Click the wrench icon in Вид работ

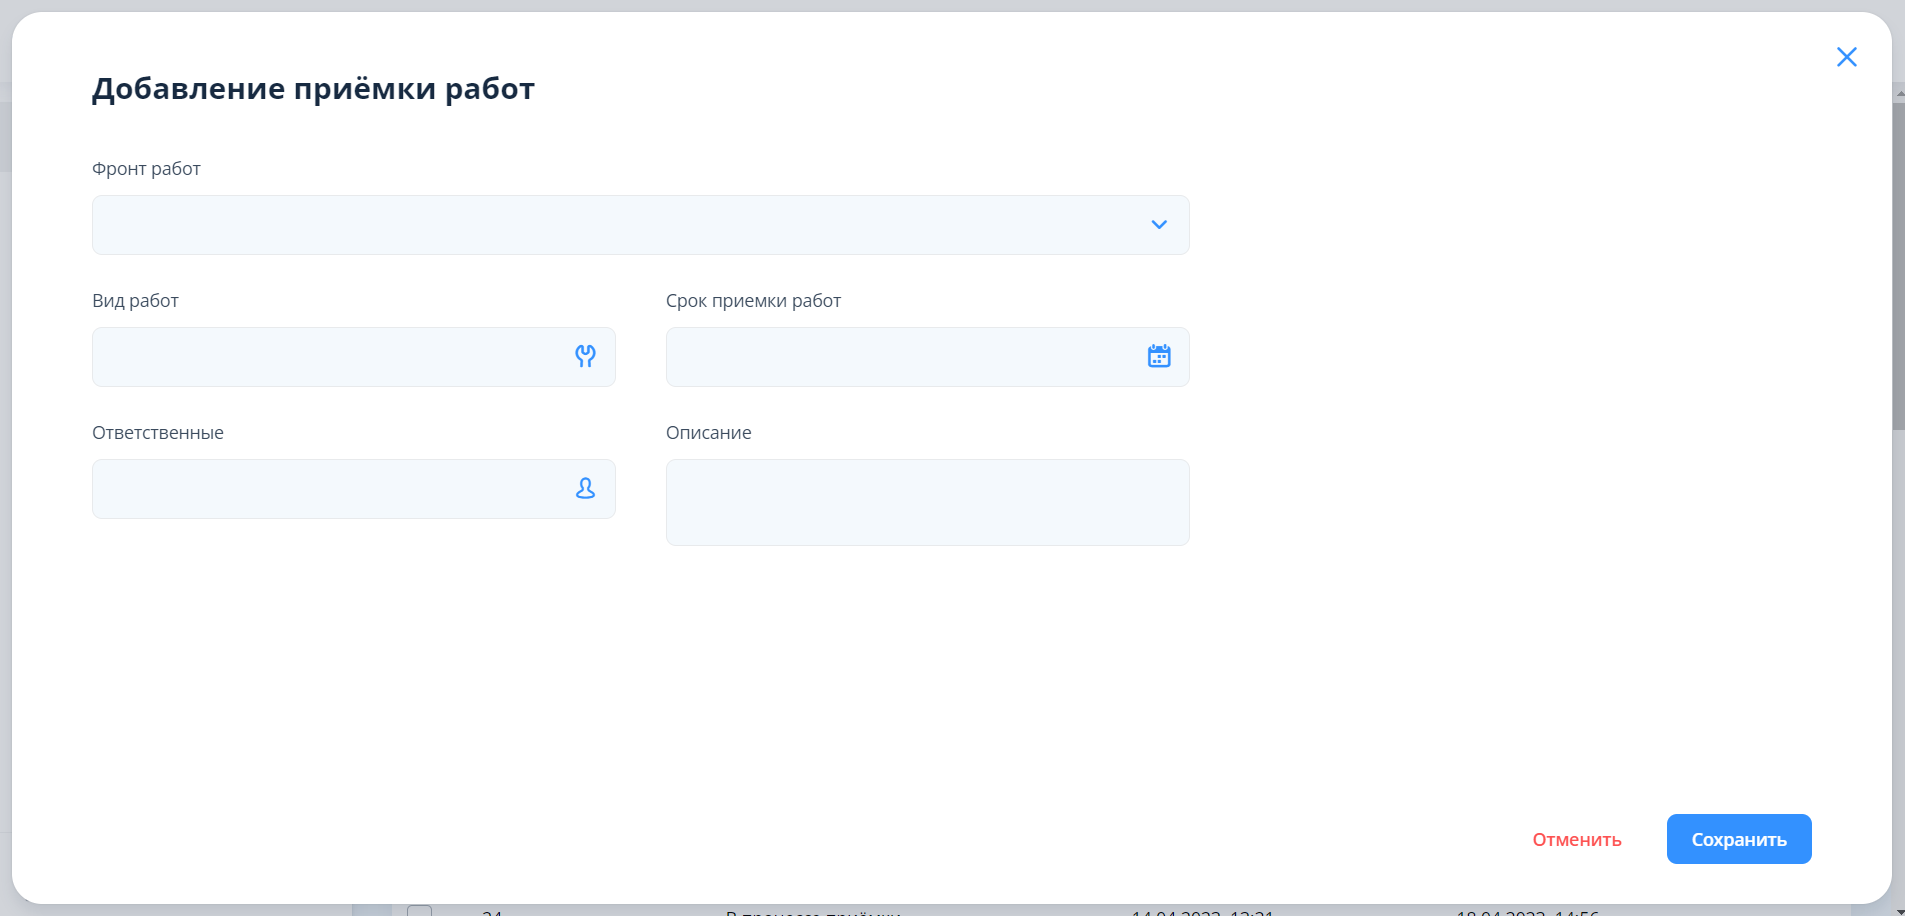click(x=585, y=356)
